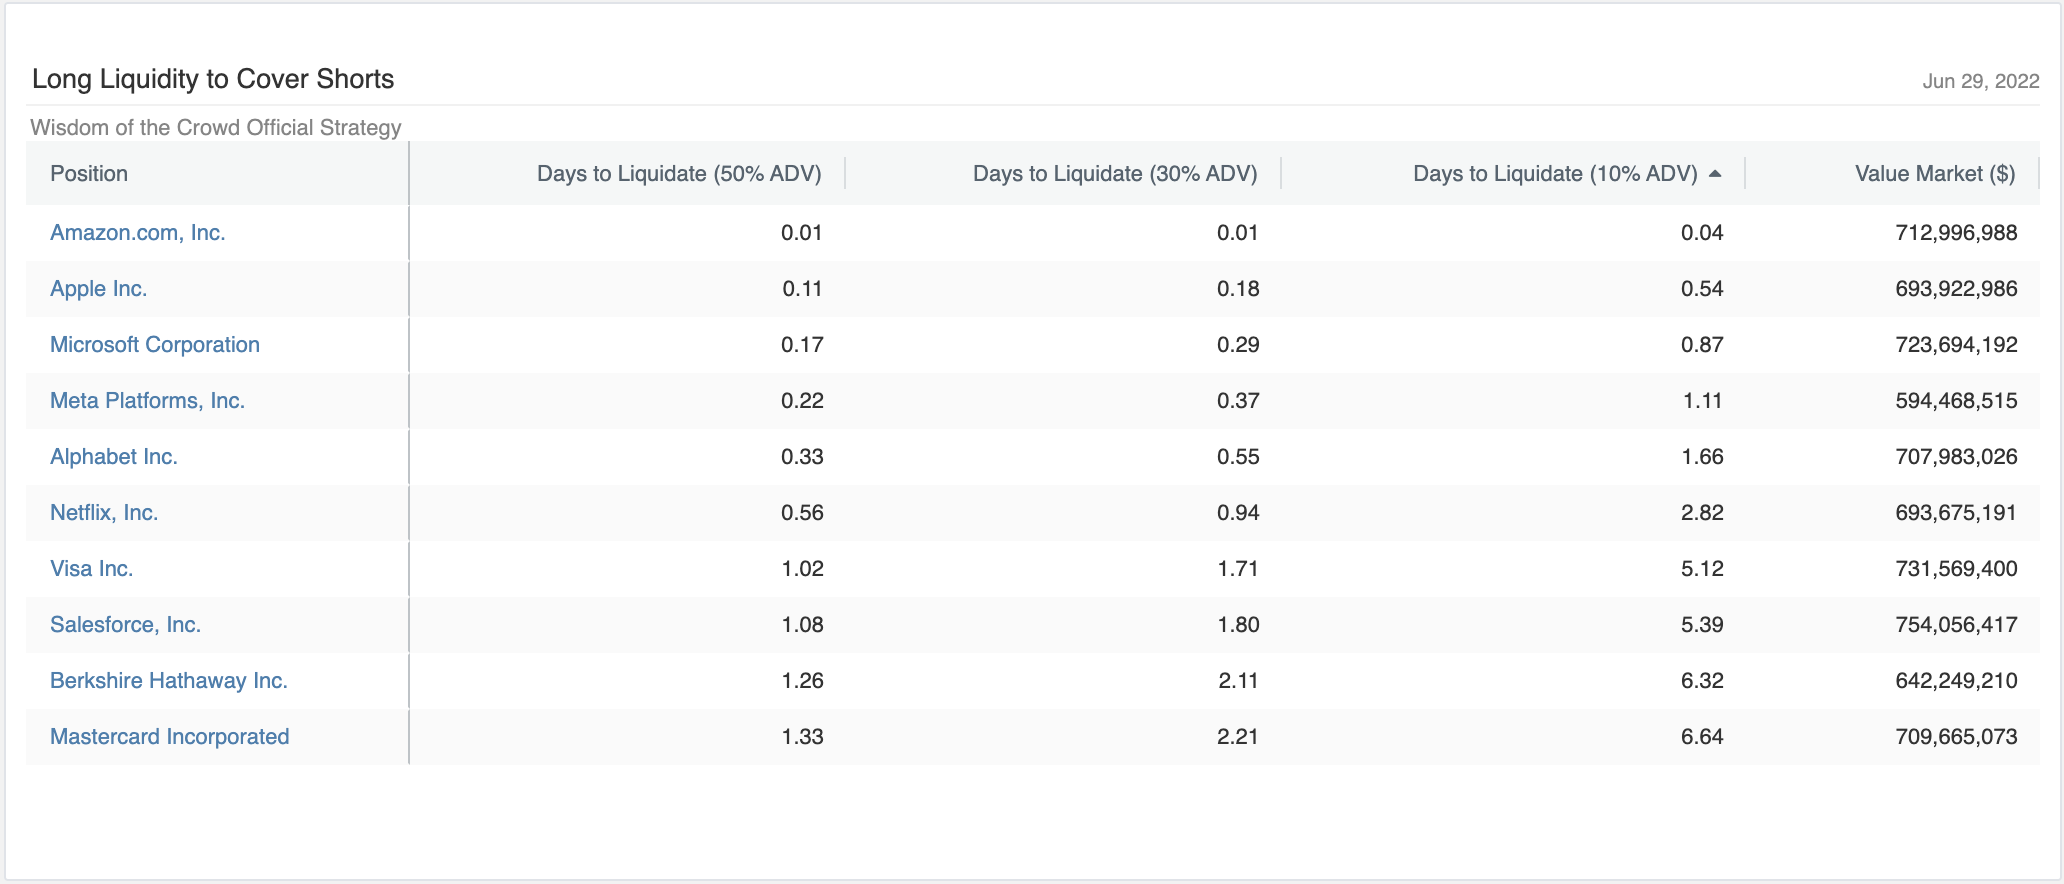2064x884 pixels.
Task: Select Salesforce, Inc. position link
Action: [x=126, y=625]
